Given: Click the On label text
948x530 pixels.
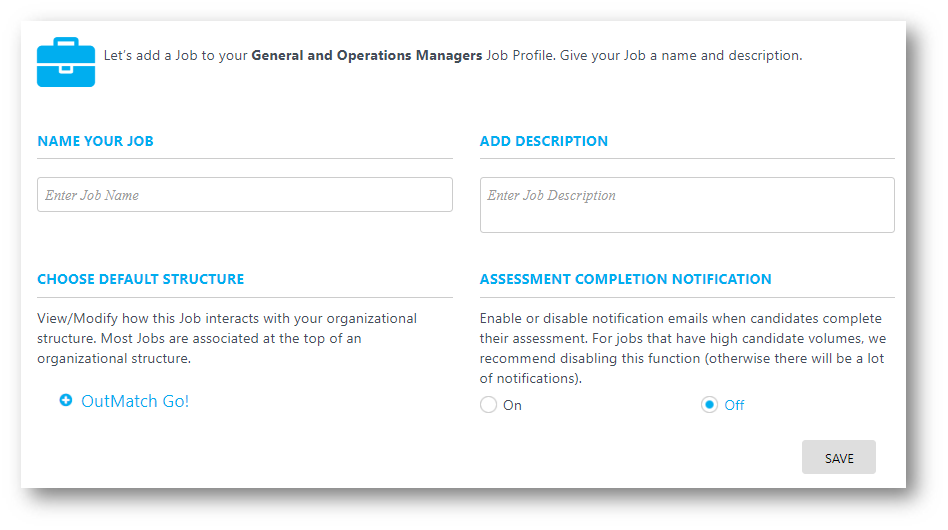Looking at the screenshot, I should [512, 406].
